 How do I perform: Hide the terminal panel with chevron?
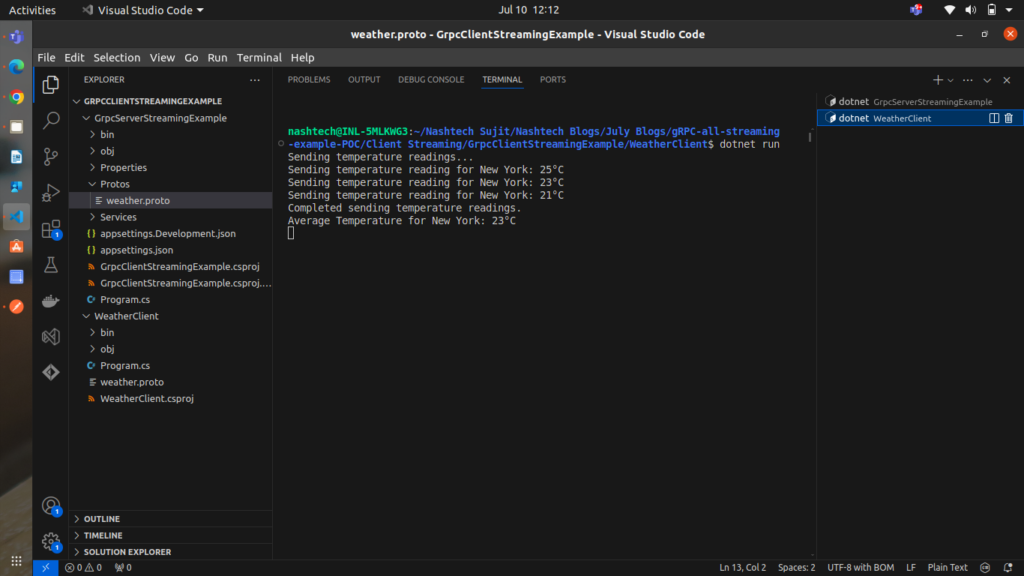pos(987,80)
